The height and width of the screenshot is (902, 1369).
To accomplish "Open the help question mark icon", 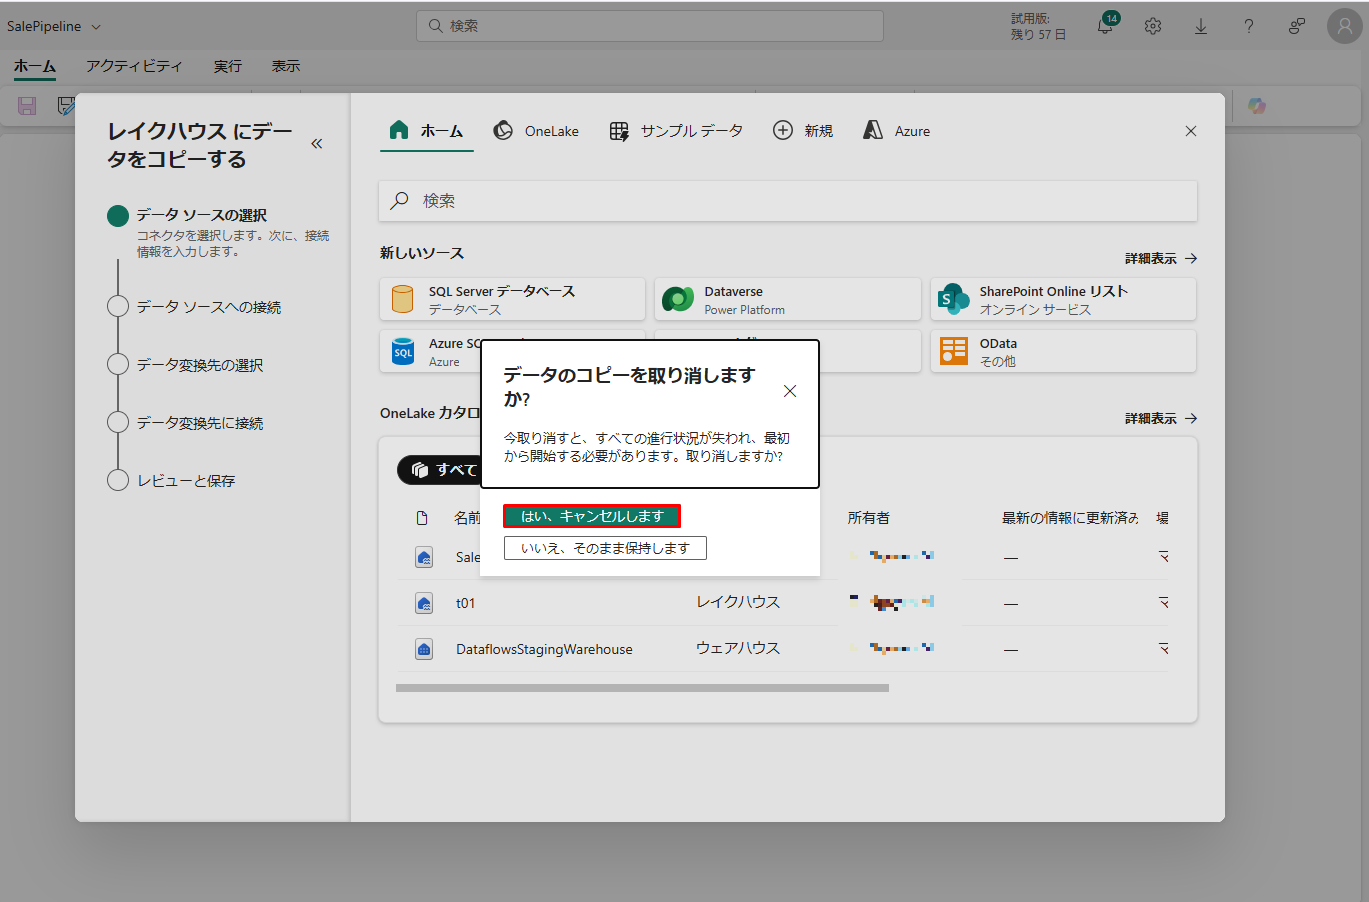I will [x=1249, y=27].
